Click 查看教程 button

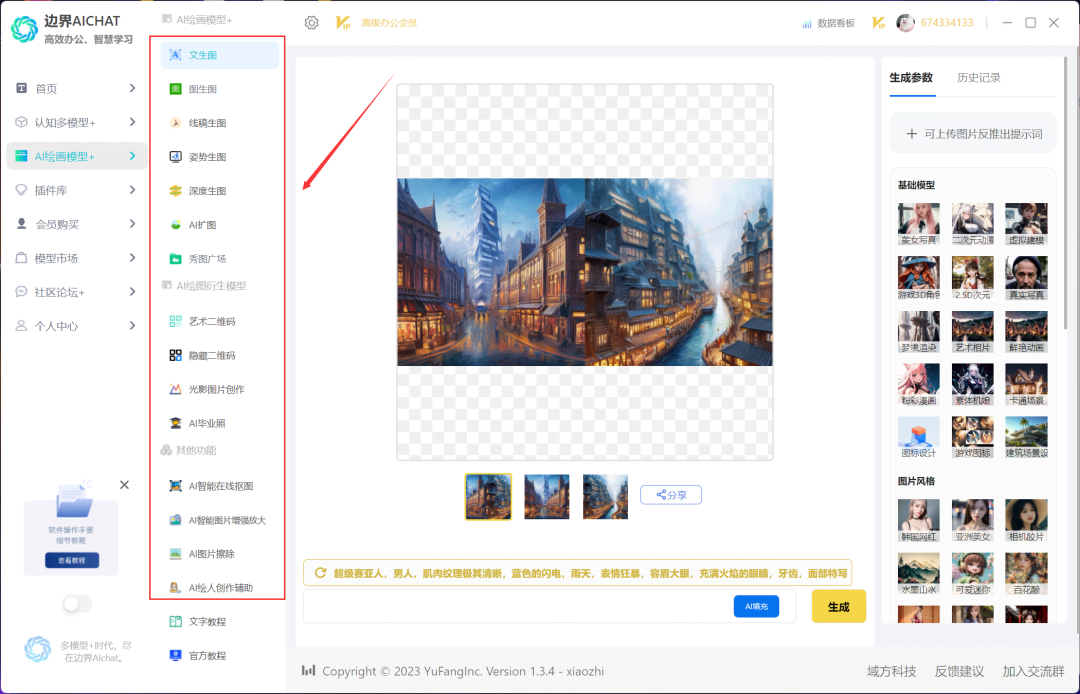(x=72, y=560)
